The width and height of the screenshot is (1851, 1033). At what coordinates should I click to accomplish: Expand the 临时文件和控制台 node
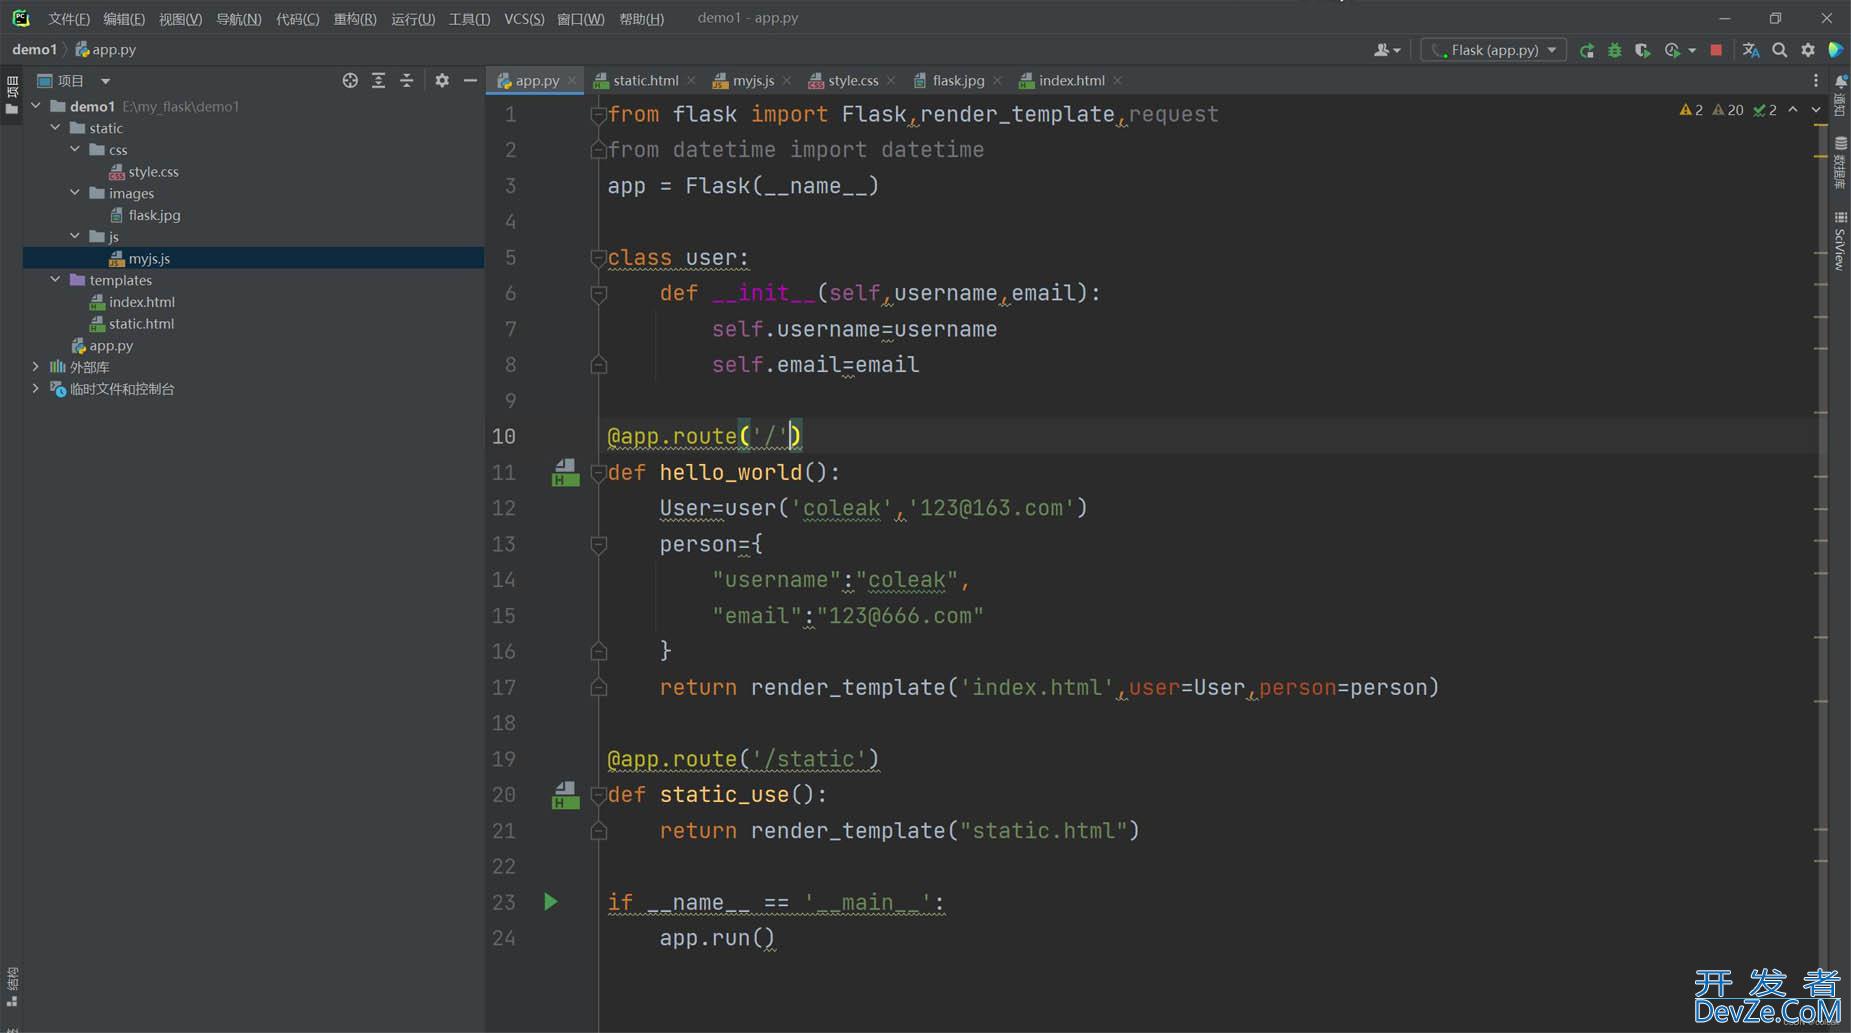pos(36,389)
